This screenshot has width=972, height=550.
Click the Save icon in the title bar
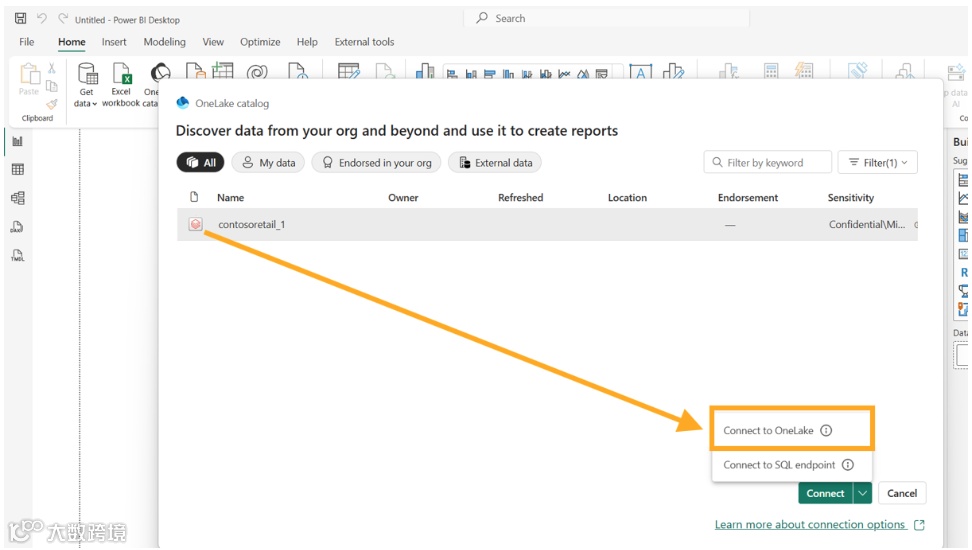[x=20, y=19]
